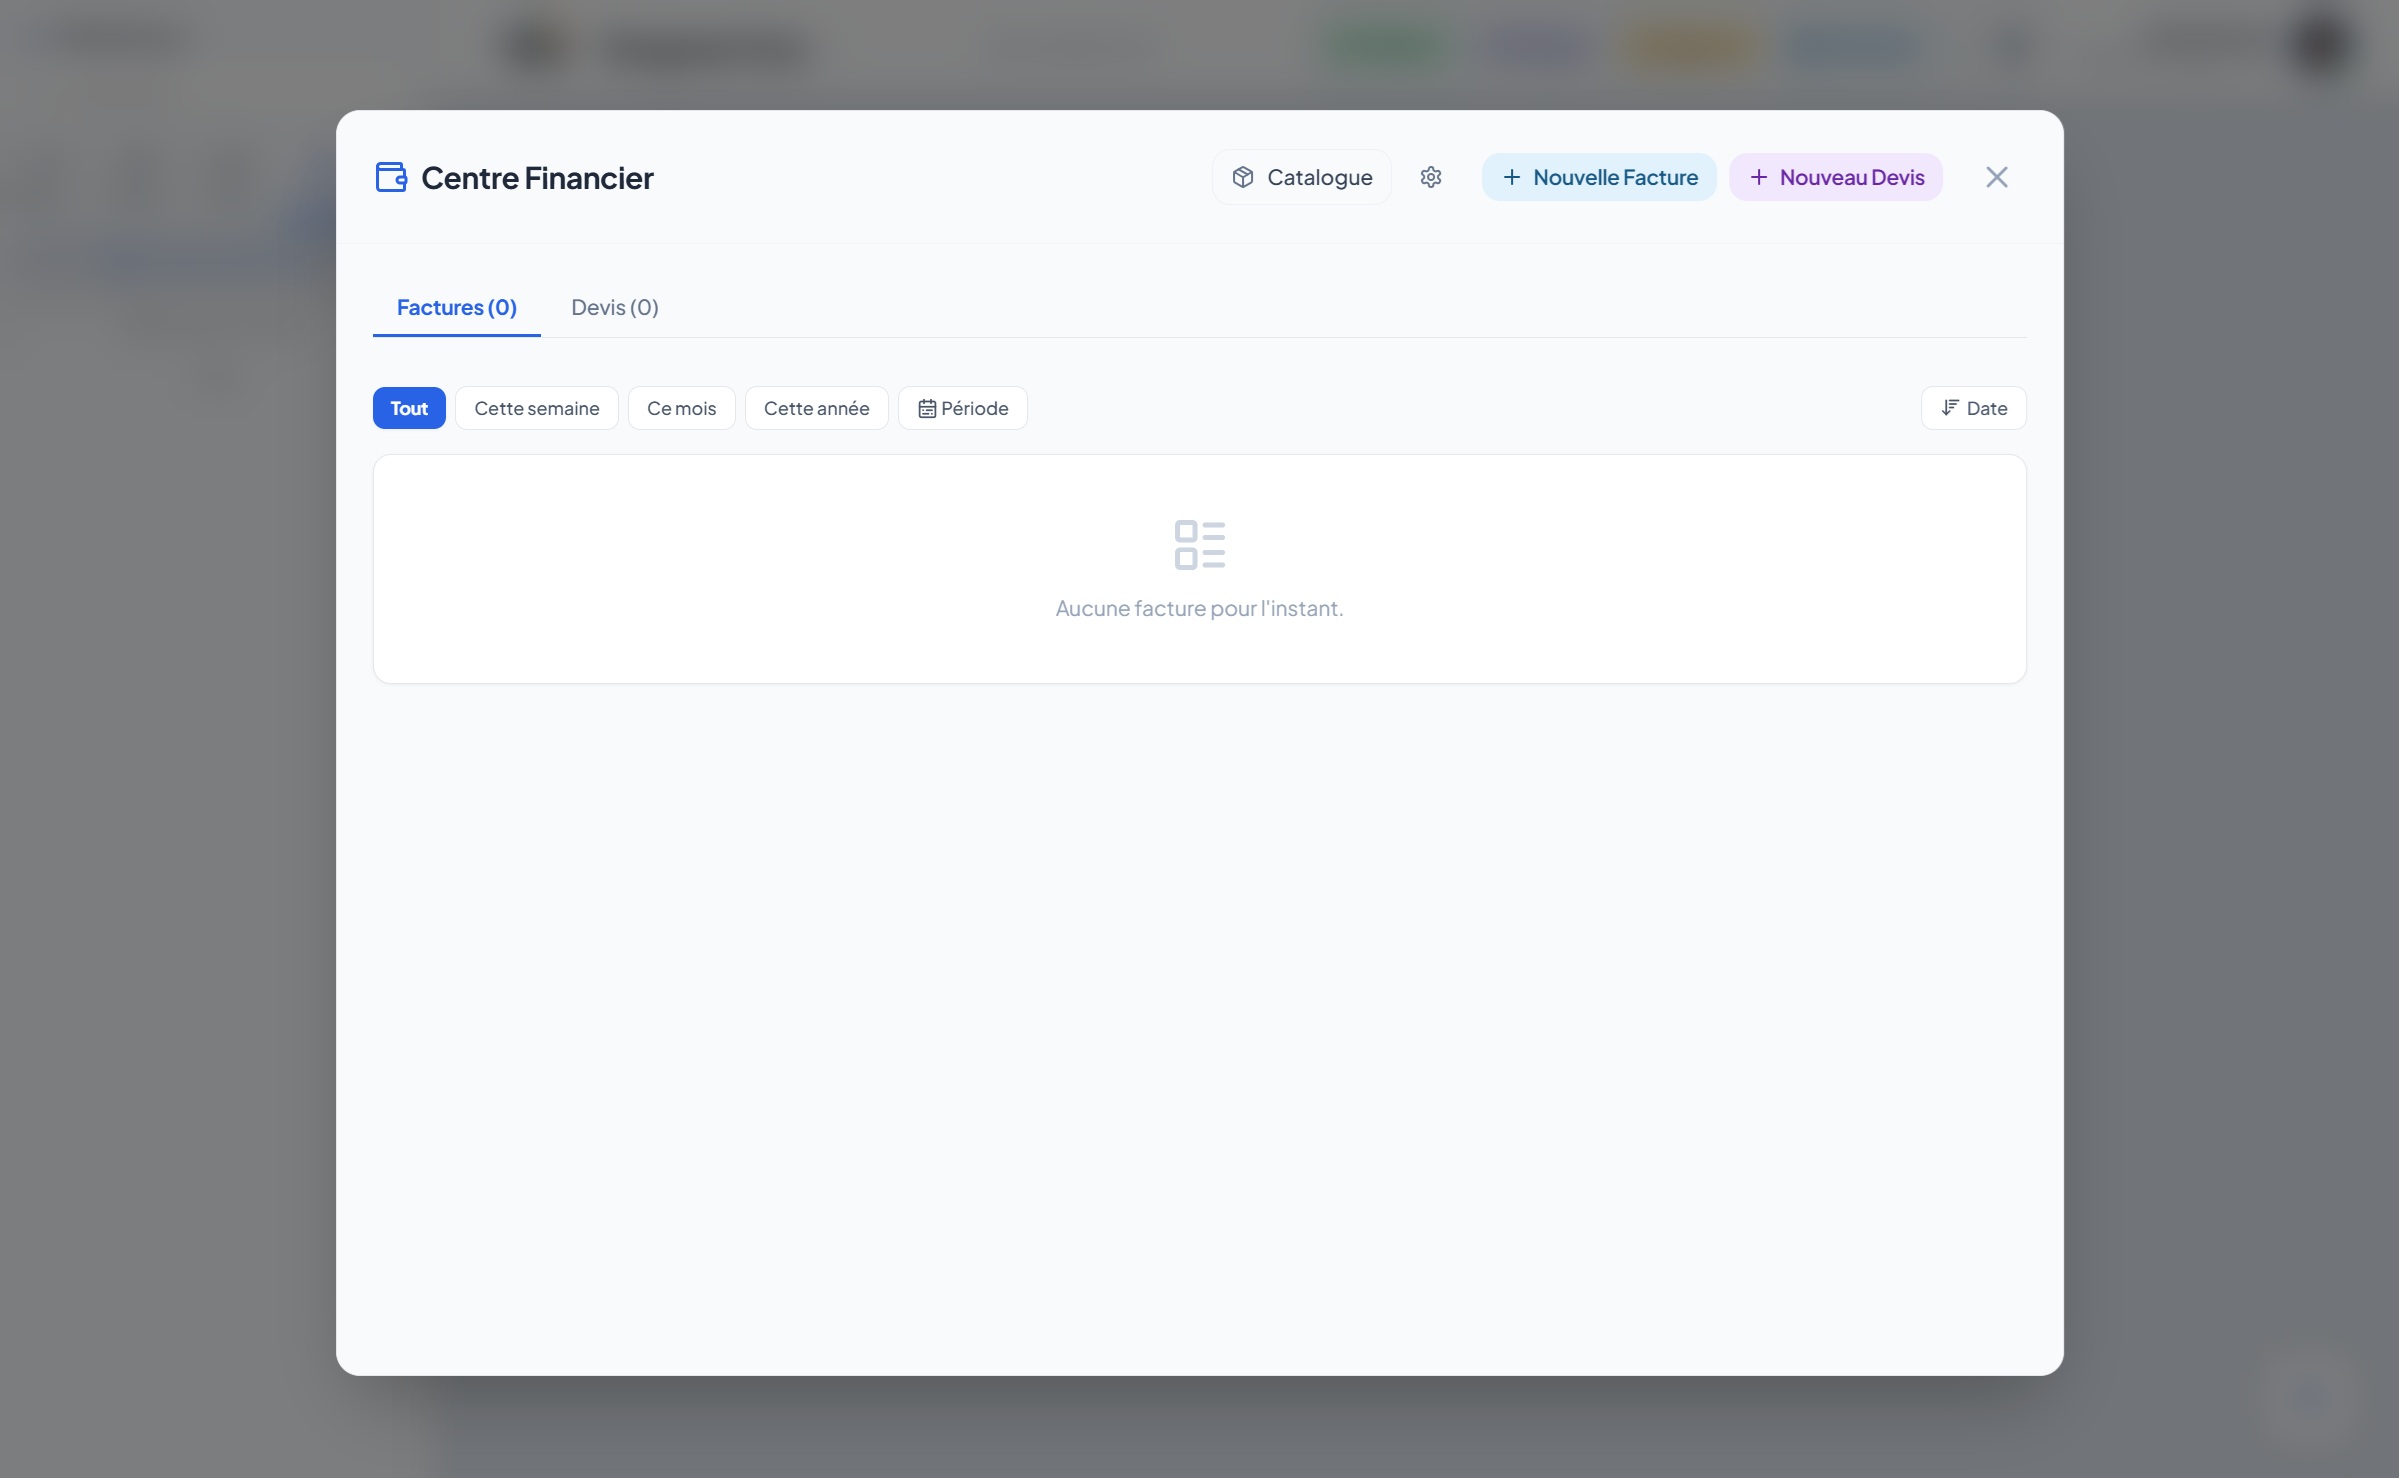The height and width of the screenshot is (1478, 2399).
Task: Filter invoices by Ce mois
Action: click(681, 408)
